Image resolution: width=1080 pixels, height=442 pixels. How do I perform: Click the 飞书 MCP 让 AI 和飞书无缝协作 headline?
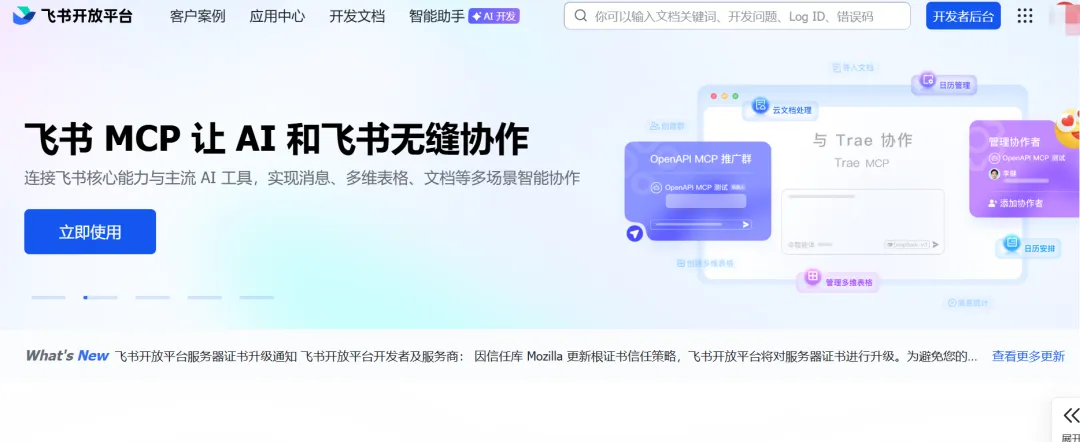276,139
